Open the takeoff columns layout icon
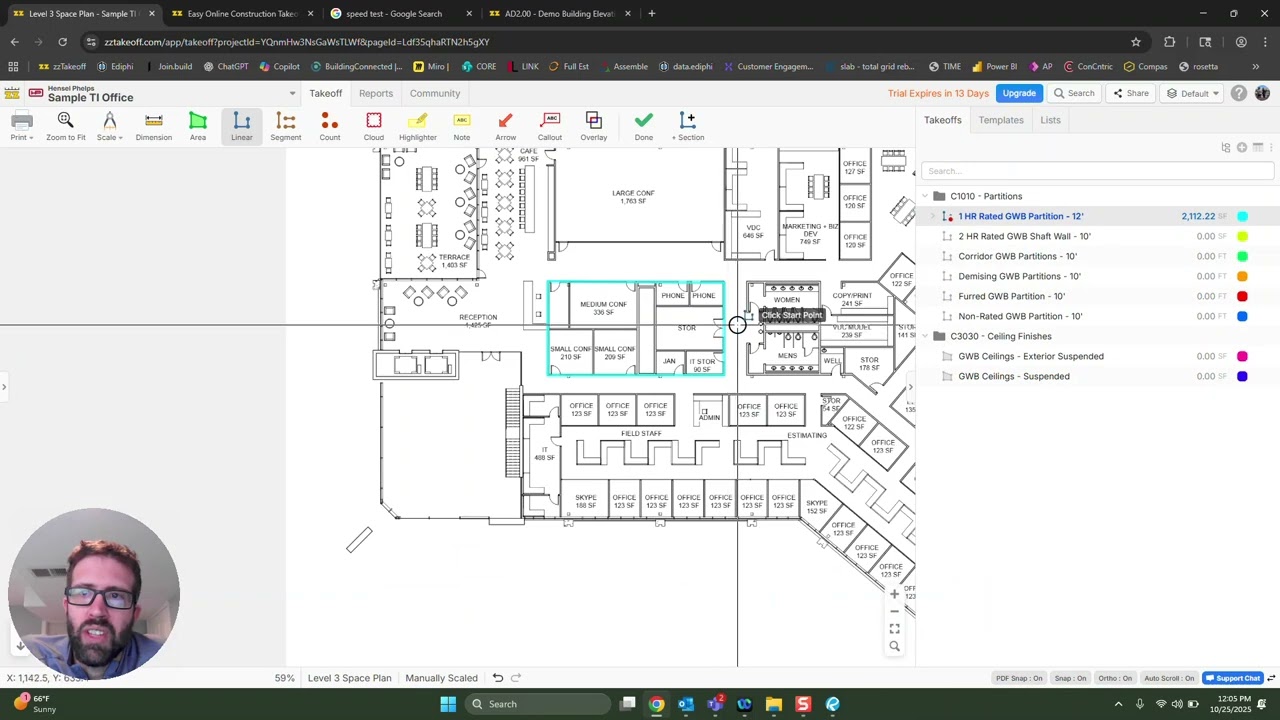Viewport: 1280px width, 720px height. coord(1258,148)
